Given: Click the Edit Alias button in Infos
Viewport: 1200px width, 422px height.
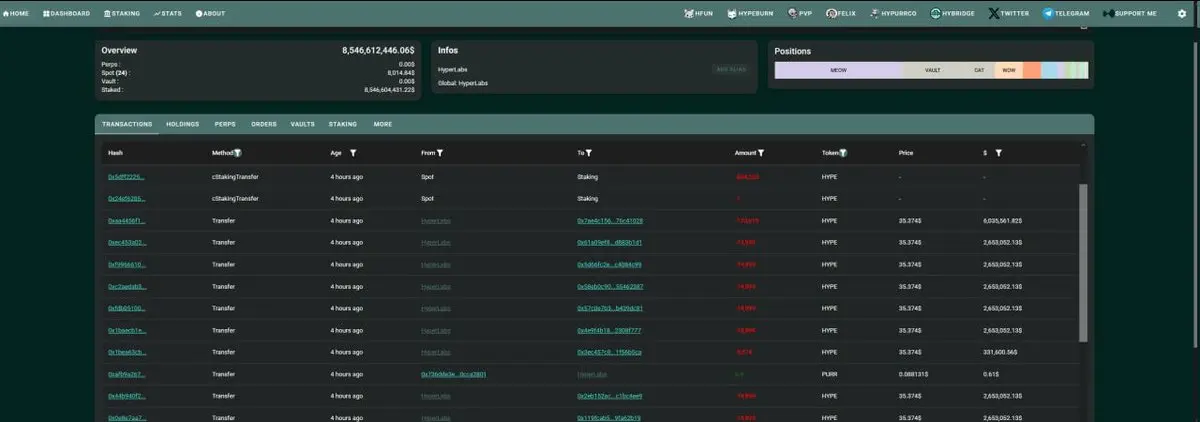Looking at the screenshot, I should pyautogui.click(x=730, y=69).
